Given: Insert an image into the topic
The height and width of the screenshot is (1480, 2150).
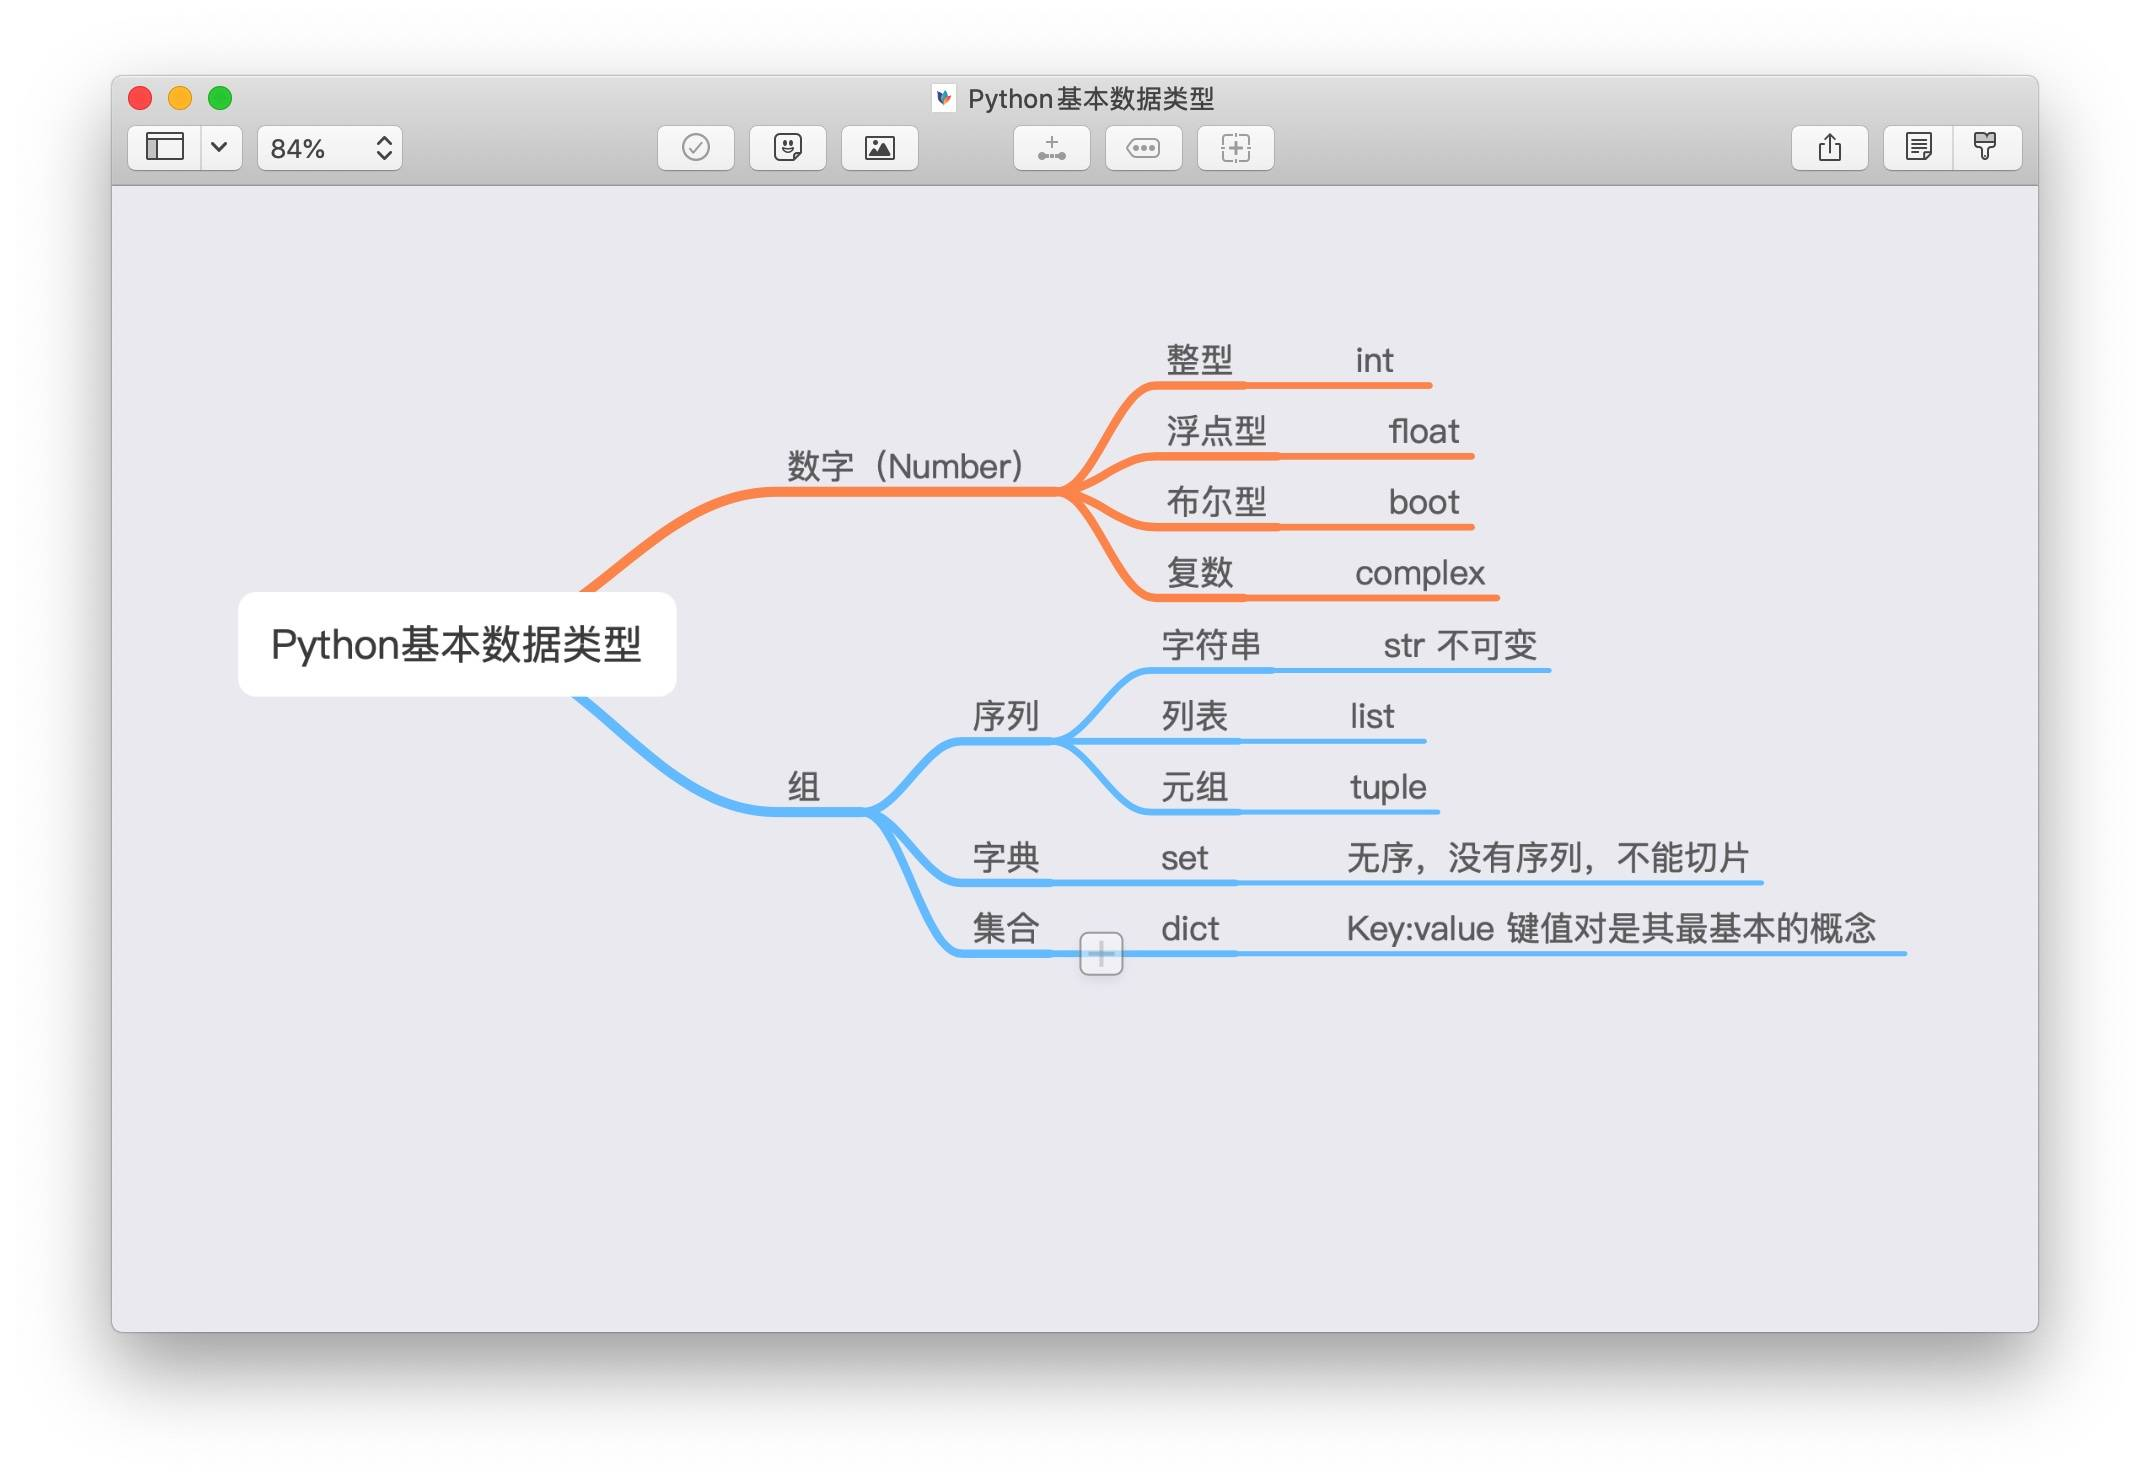Looking at the screenshot, I should (880, 148).
